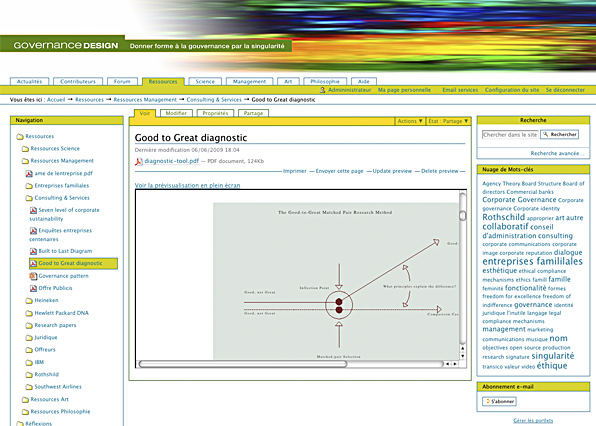
Task: Click the Consulting & Services folder icon
Action: (x=29, y=198)
